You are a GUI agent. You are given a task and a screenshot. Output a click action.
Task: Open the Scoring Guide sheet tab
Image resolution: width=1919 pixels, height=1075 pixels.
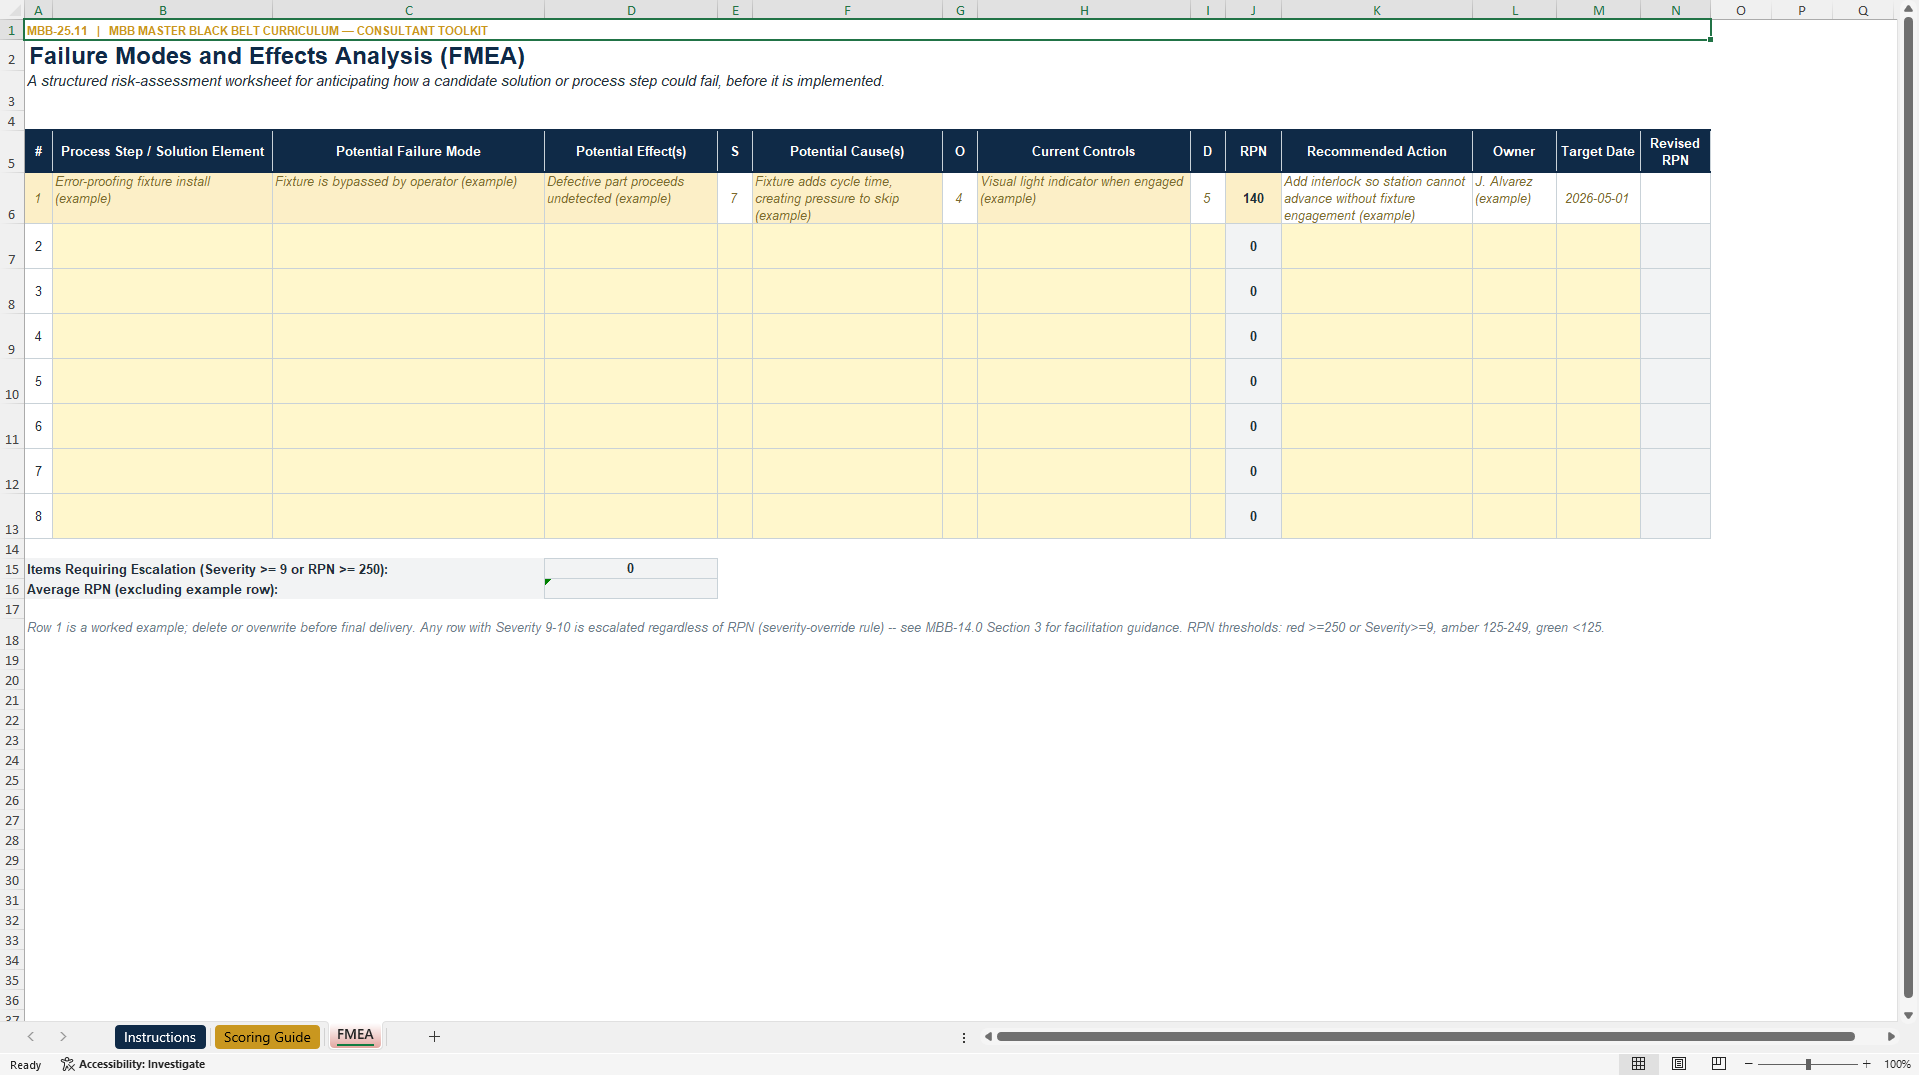267,1037
